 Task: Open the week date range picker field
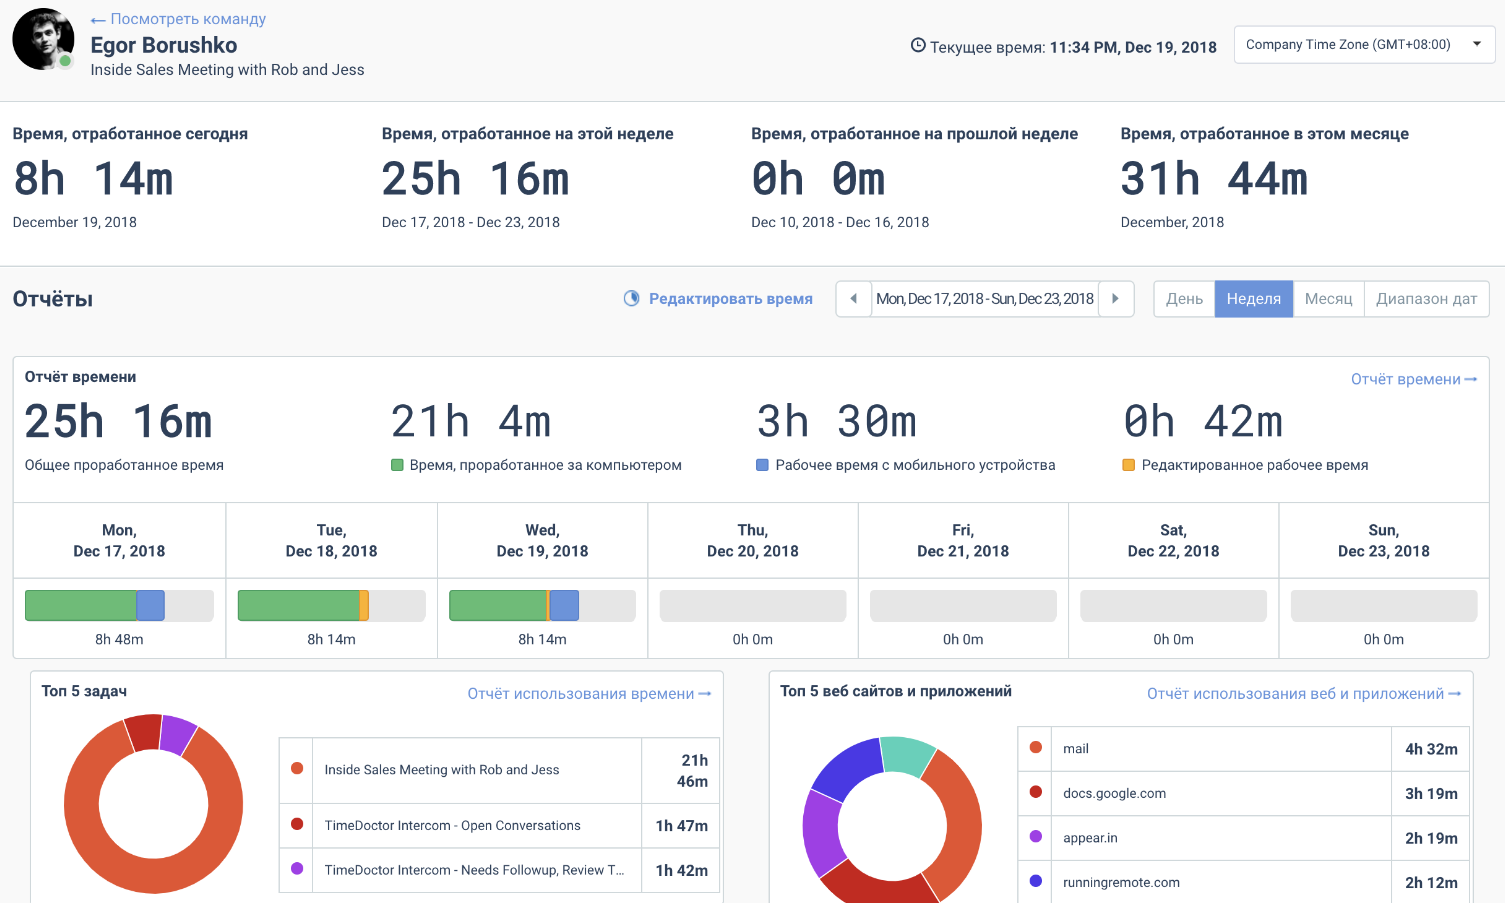985,298
